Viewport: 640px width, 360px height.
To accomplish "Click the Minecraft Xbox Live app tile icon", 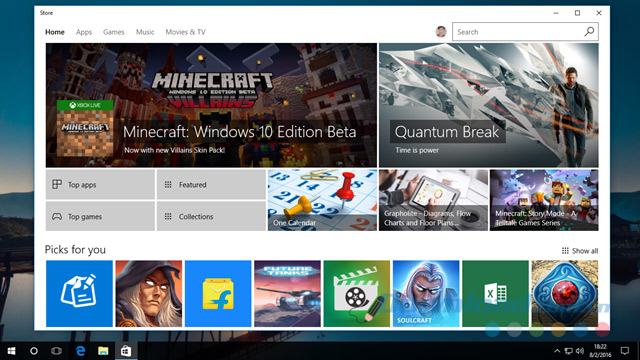I will click(x=85, y=129).
